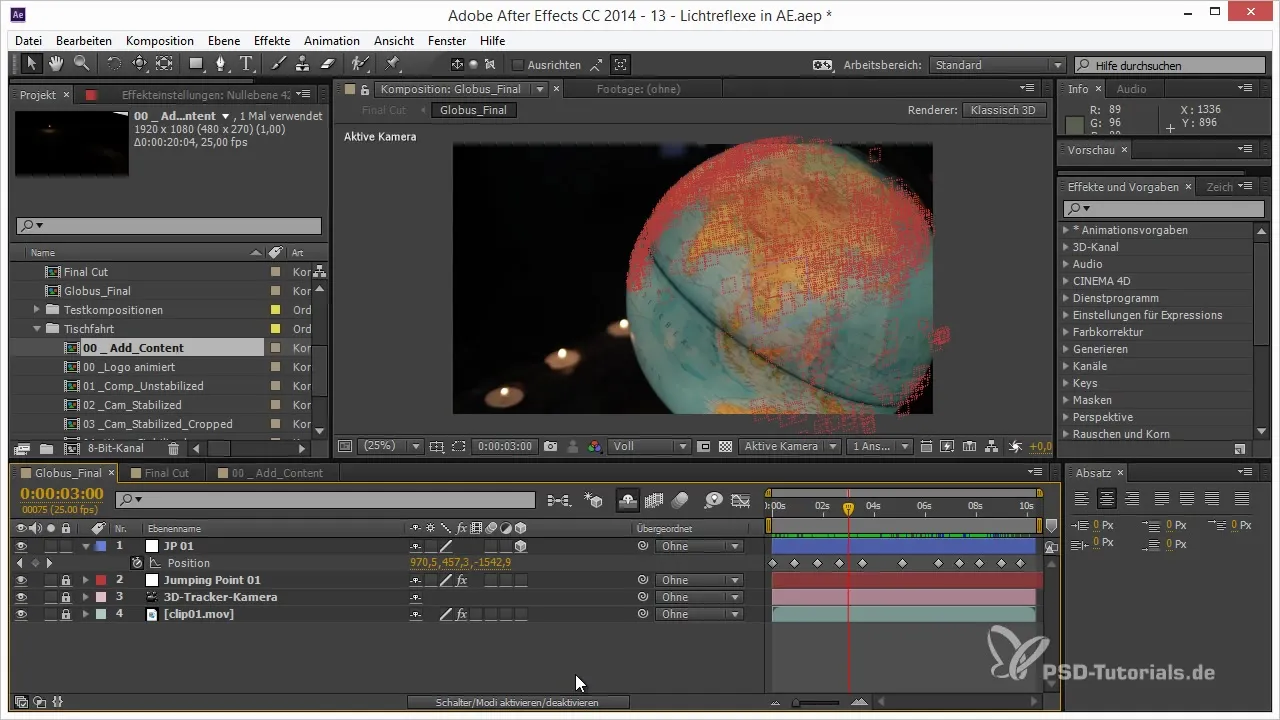Open the Voll resolution dropdown

click(x=650, y=447)
